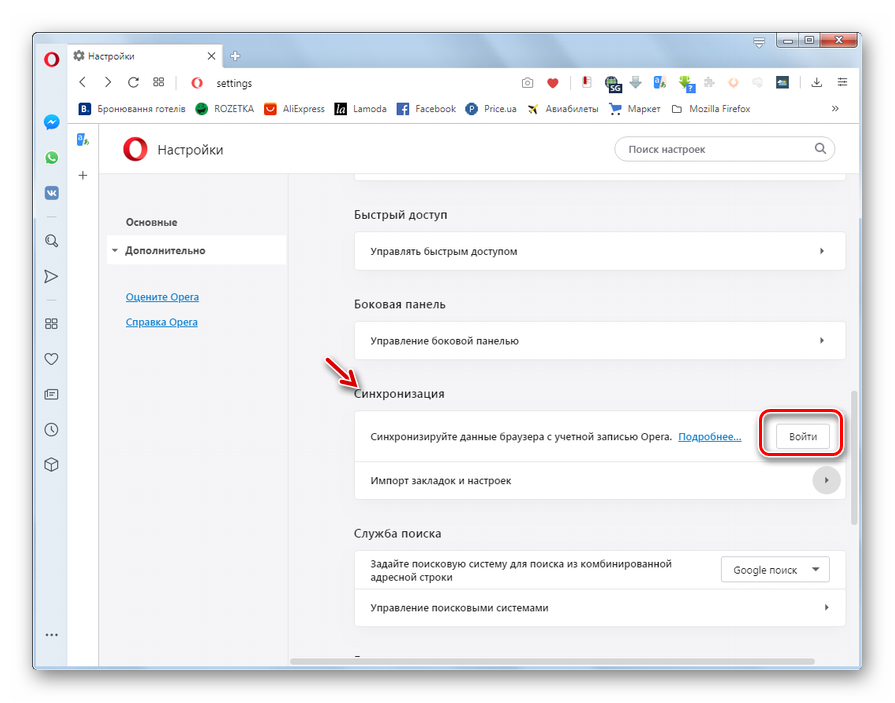Image resolution: width=895 pixels, height=703 pixels.
Task: Open Google поиск search engine dropdown
Action: click(x=775, y=569)
